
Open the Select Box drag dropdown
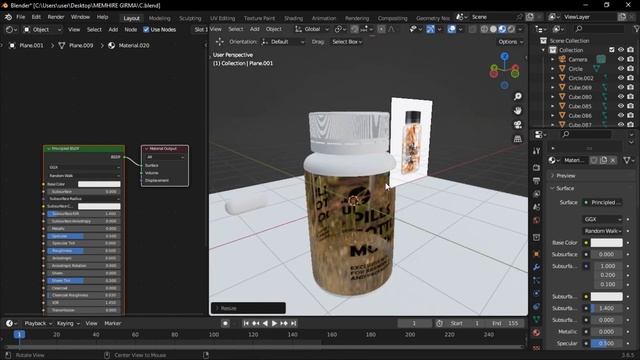(347, 42)
